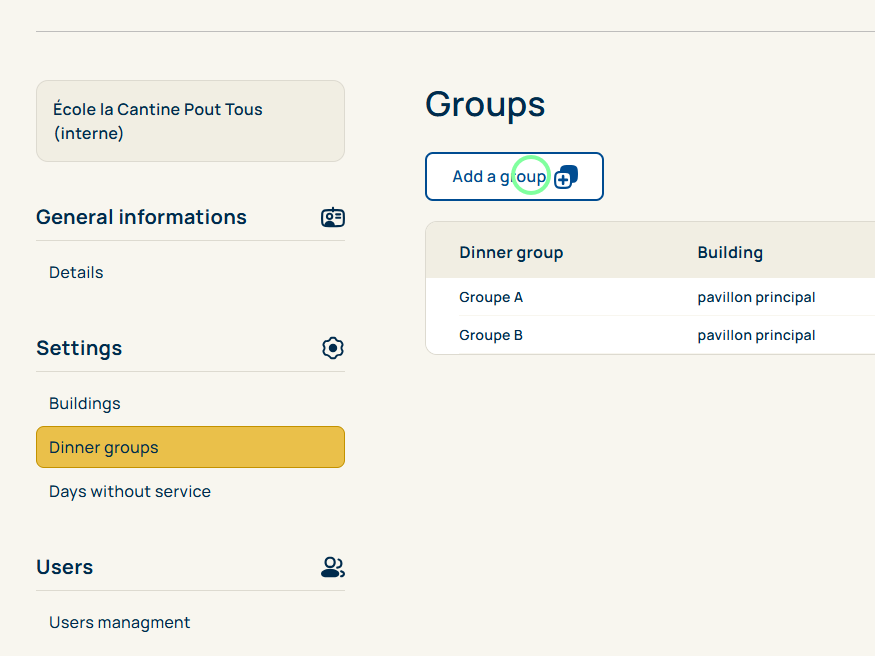
Task: Click the Building column header
Action: [x=730, y=252]
